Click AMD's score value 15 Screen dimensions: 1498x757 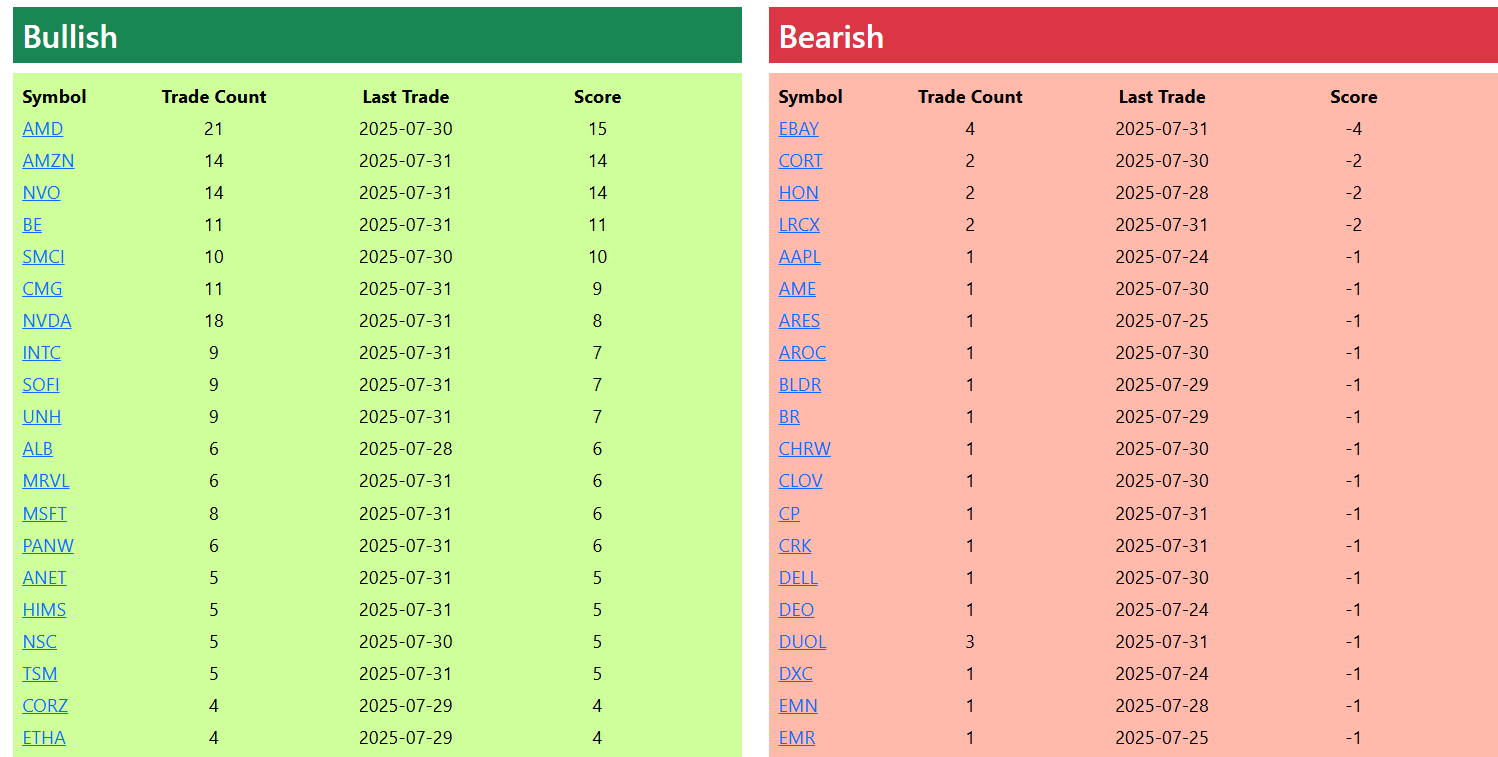click(x=597, y=129)
